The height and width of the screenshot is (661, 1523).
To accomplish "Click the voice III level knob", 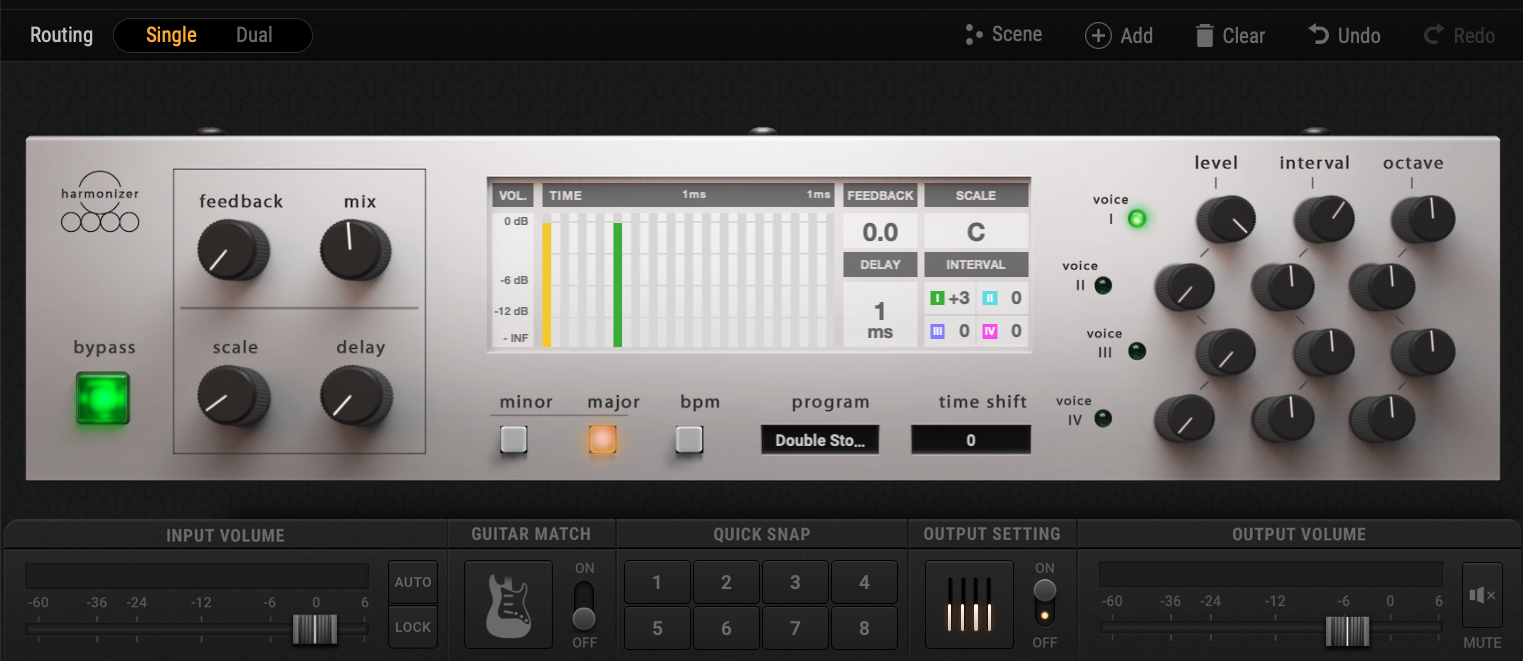I will point(1224,353).
